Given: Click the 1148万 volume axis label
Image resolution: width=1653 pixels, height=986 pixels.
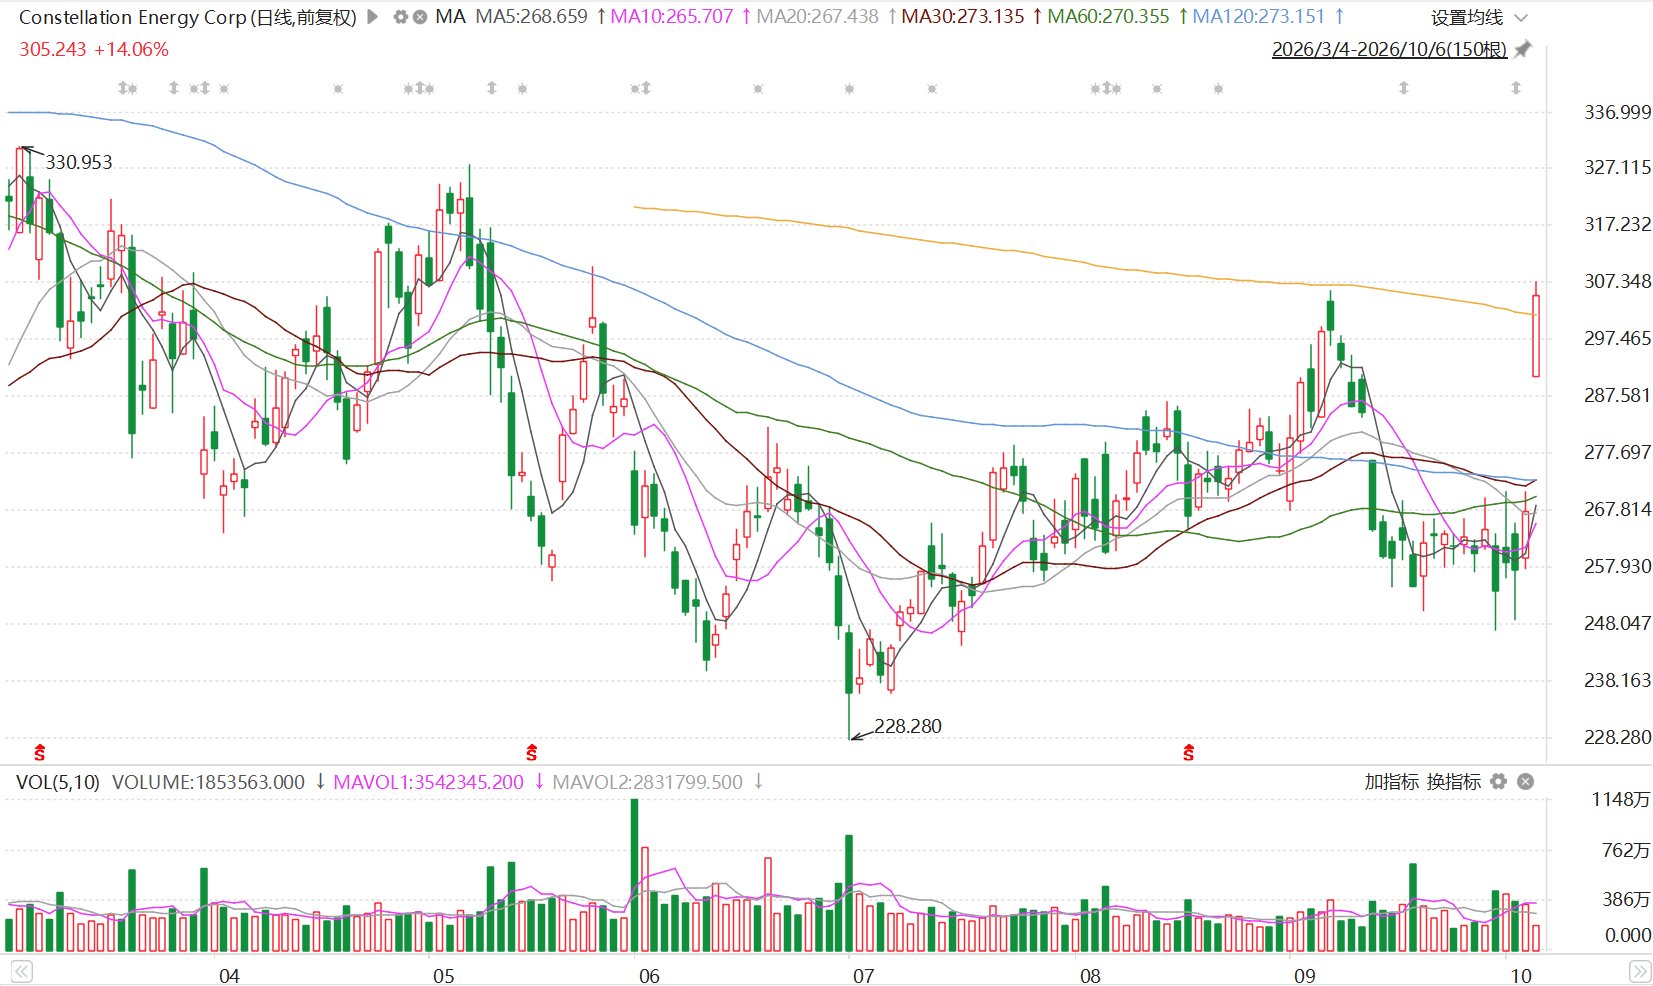Looking at the screenshot, I should coord(1621,799).
